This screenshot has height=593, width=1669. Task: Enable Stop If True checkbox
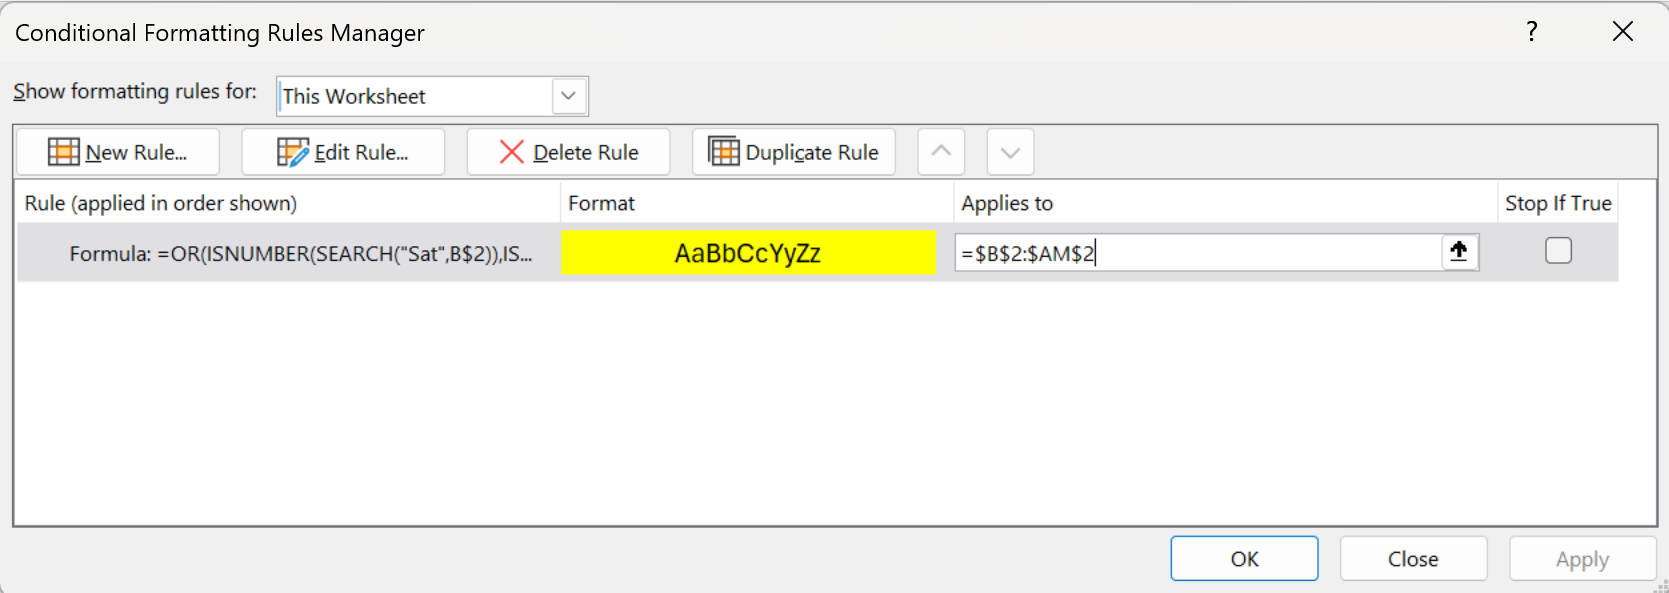[1558, 250]
